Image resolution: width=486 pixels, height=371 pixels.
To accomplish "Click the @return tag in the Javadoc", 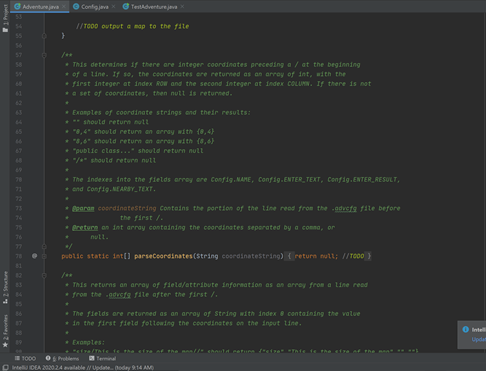I will coord(85,227).
